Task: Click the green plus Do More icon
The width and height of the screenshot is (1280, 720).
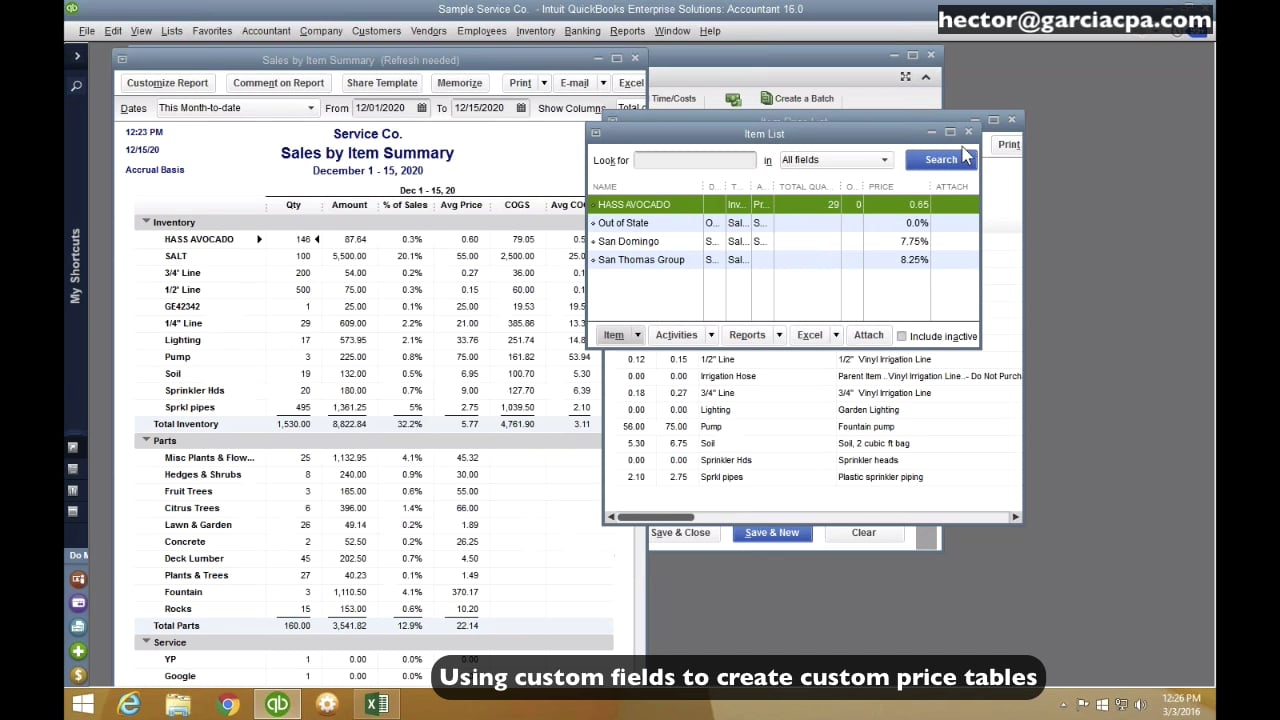Action: (x=78, y=651)
